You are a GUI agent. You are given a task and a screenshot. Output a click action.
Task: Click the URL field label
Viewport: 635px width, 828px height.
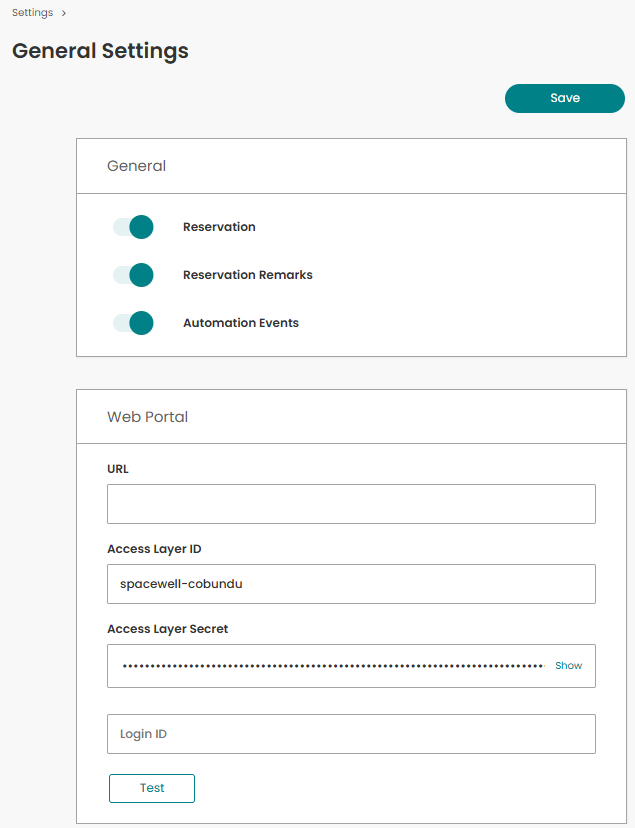point(118,469)
